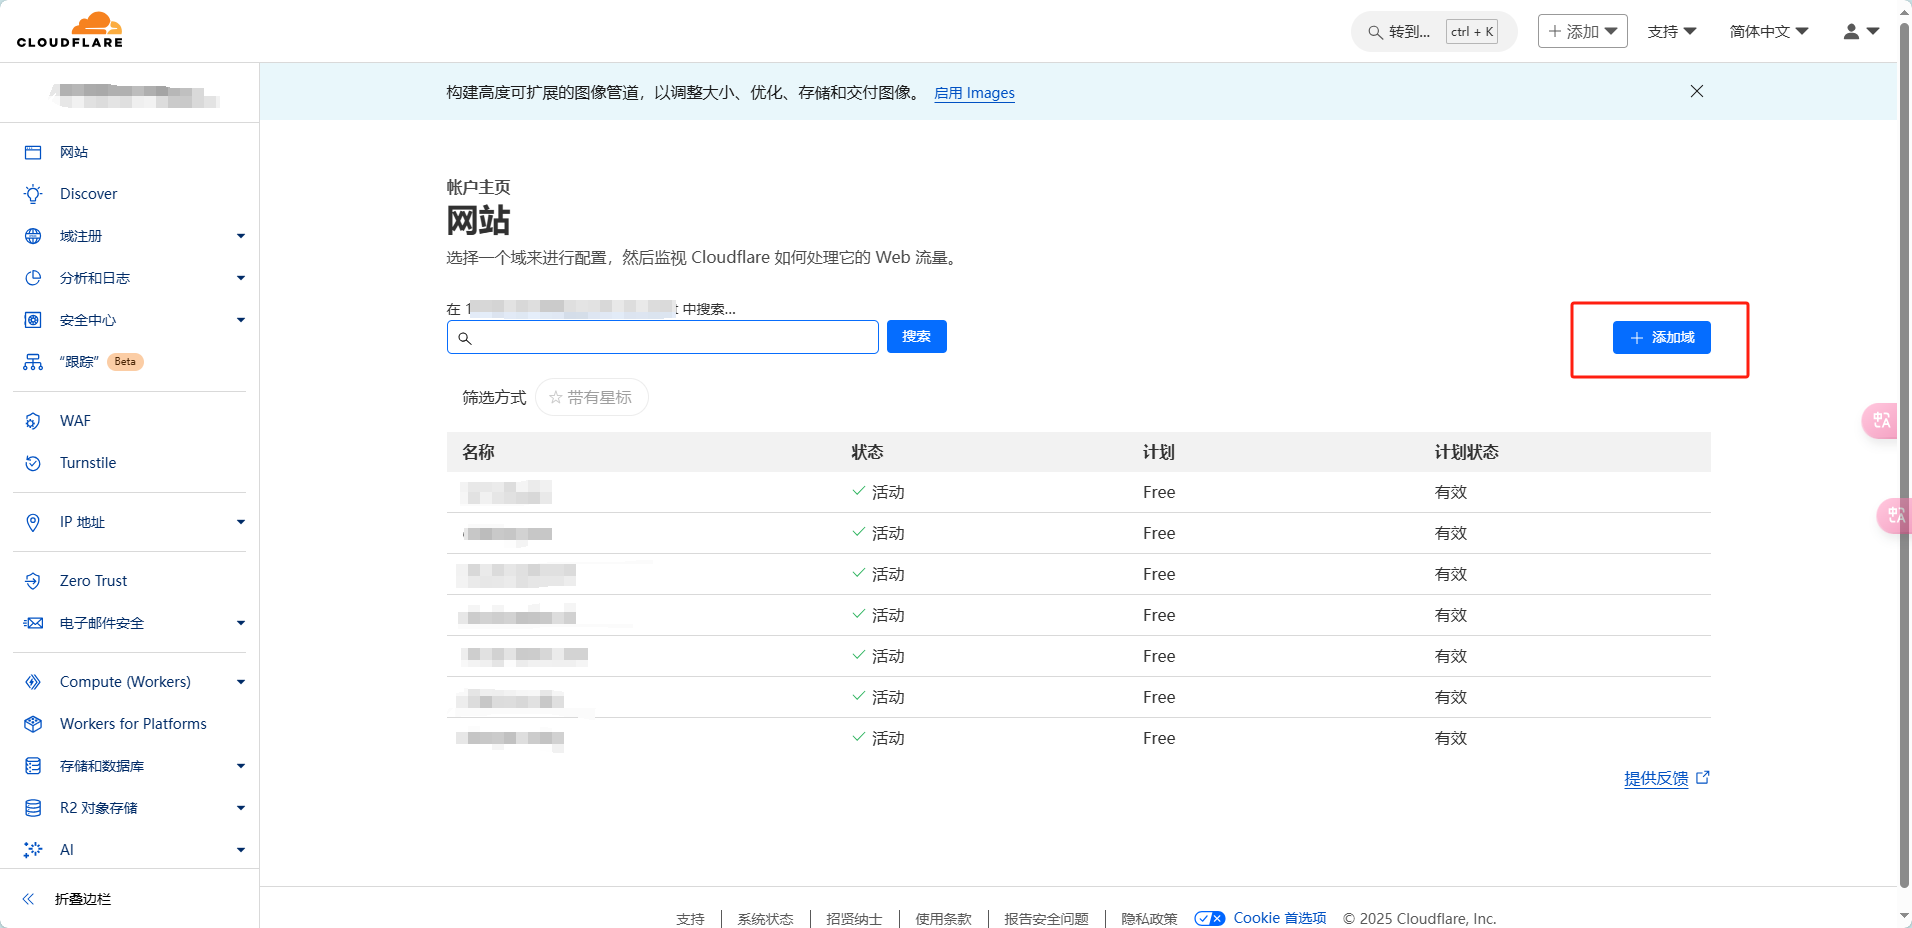This screenshot has height=928, width=1912.
Task: Toggle the Cookie 首选项 privacy switch icon
Action: pos(1210,918)
